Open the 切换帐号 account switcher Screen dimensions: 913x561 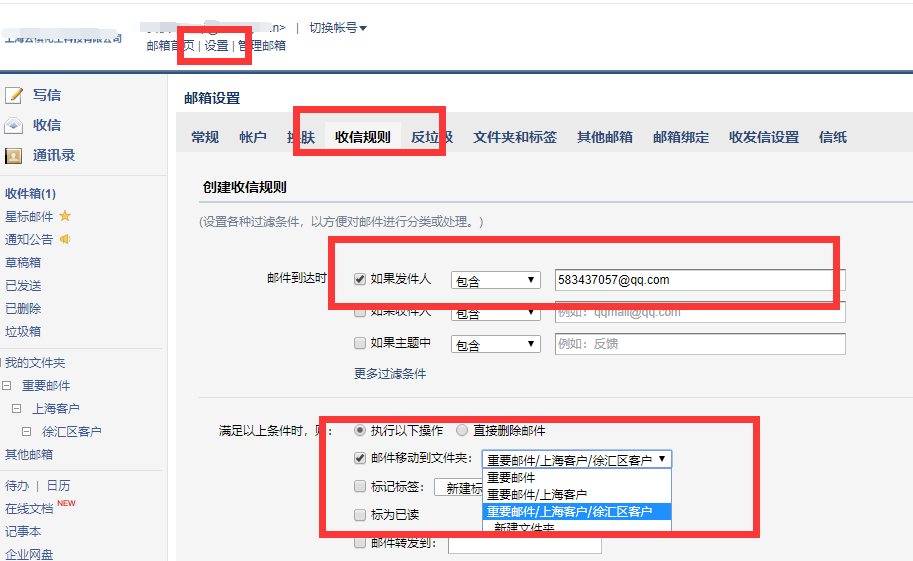(x=338, y=28)
